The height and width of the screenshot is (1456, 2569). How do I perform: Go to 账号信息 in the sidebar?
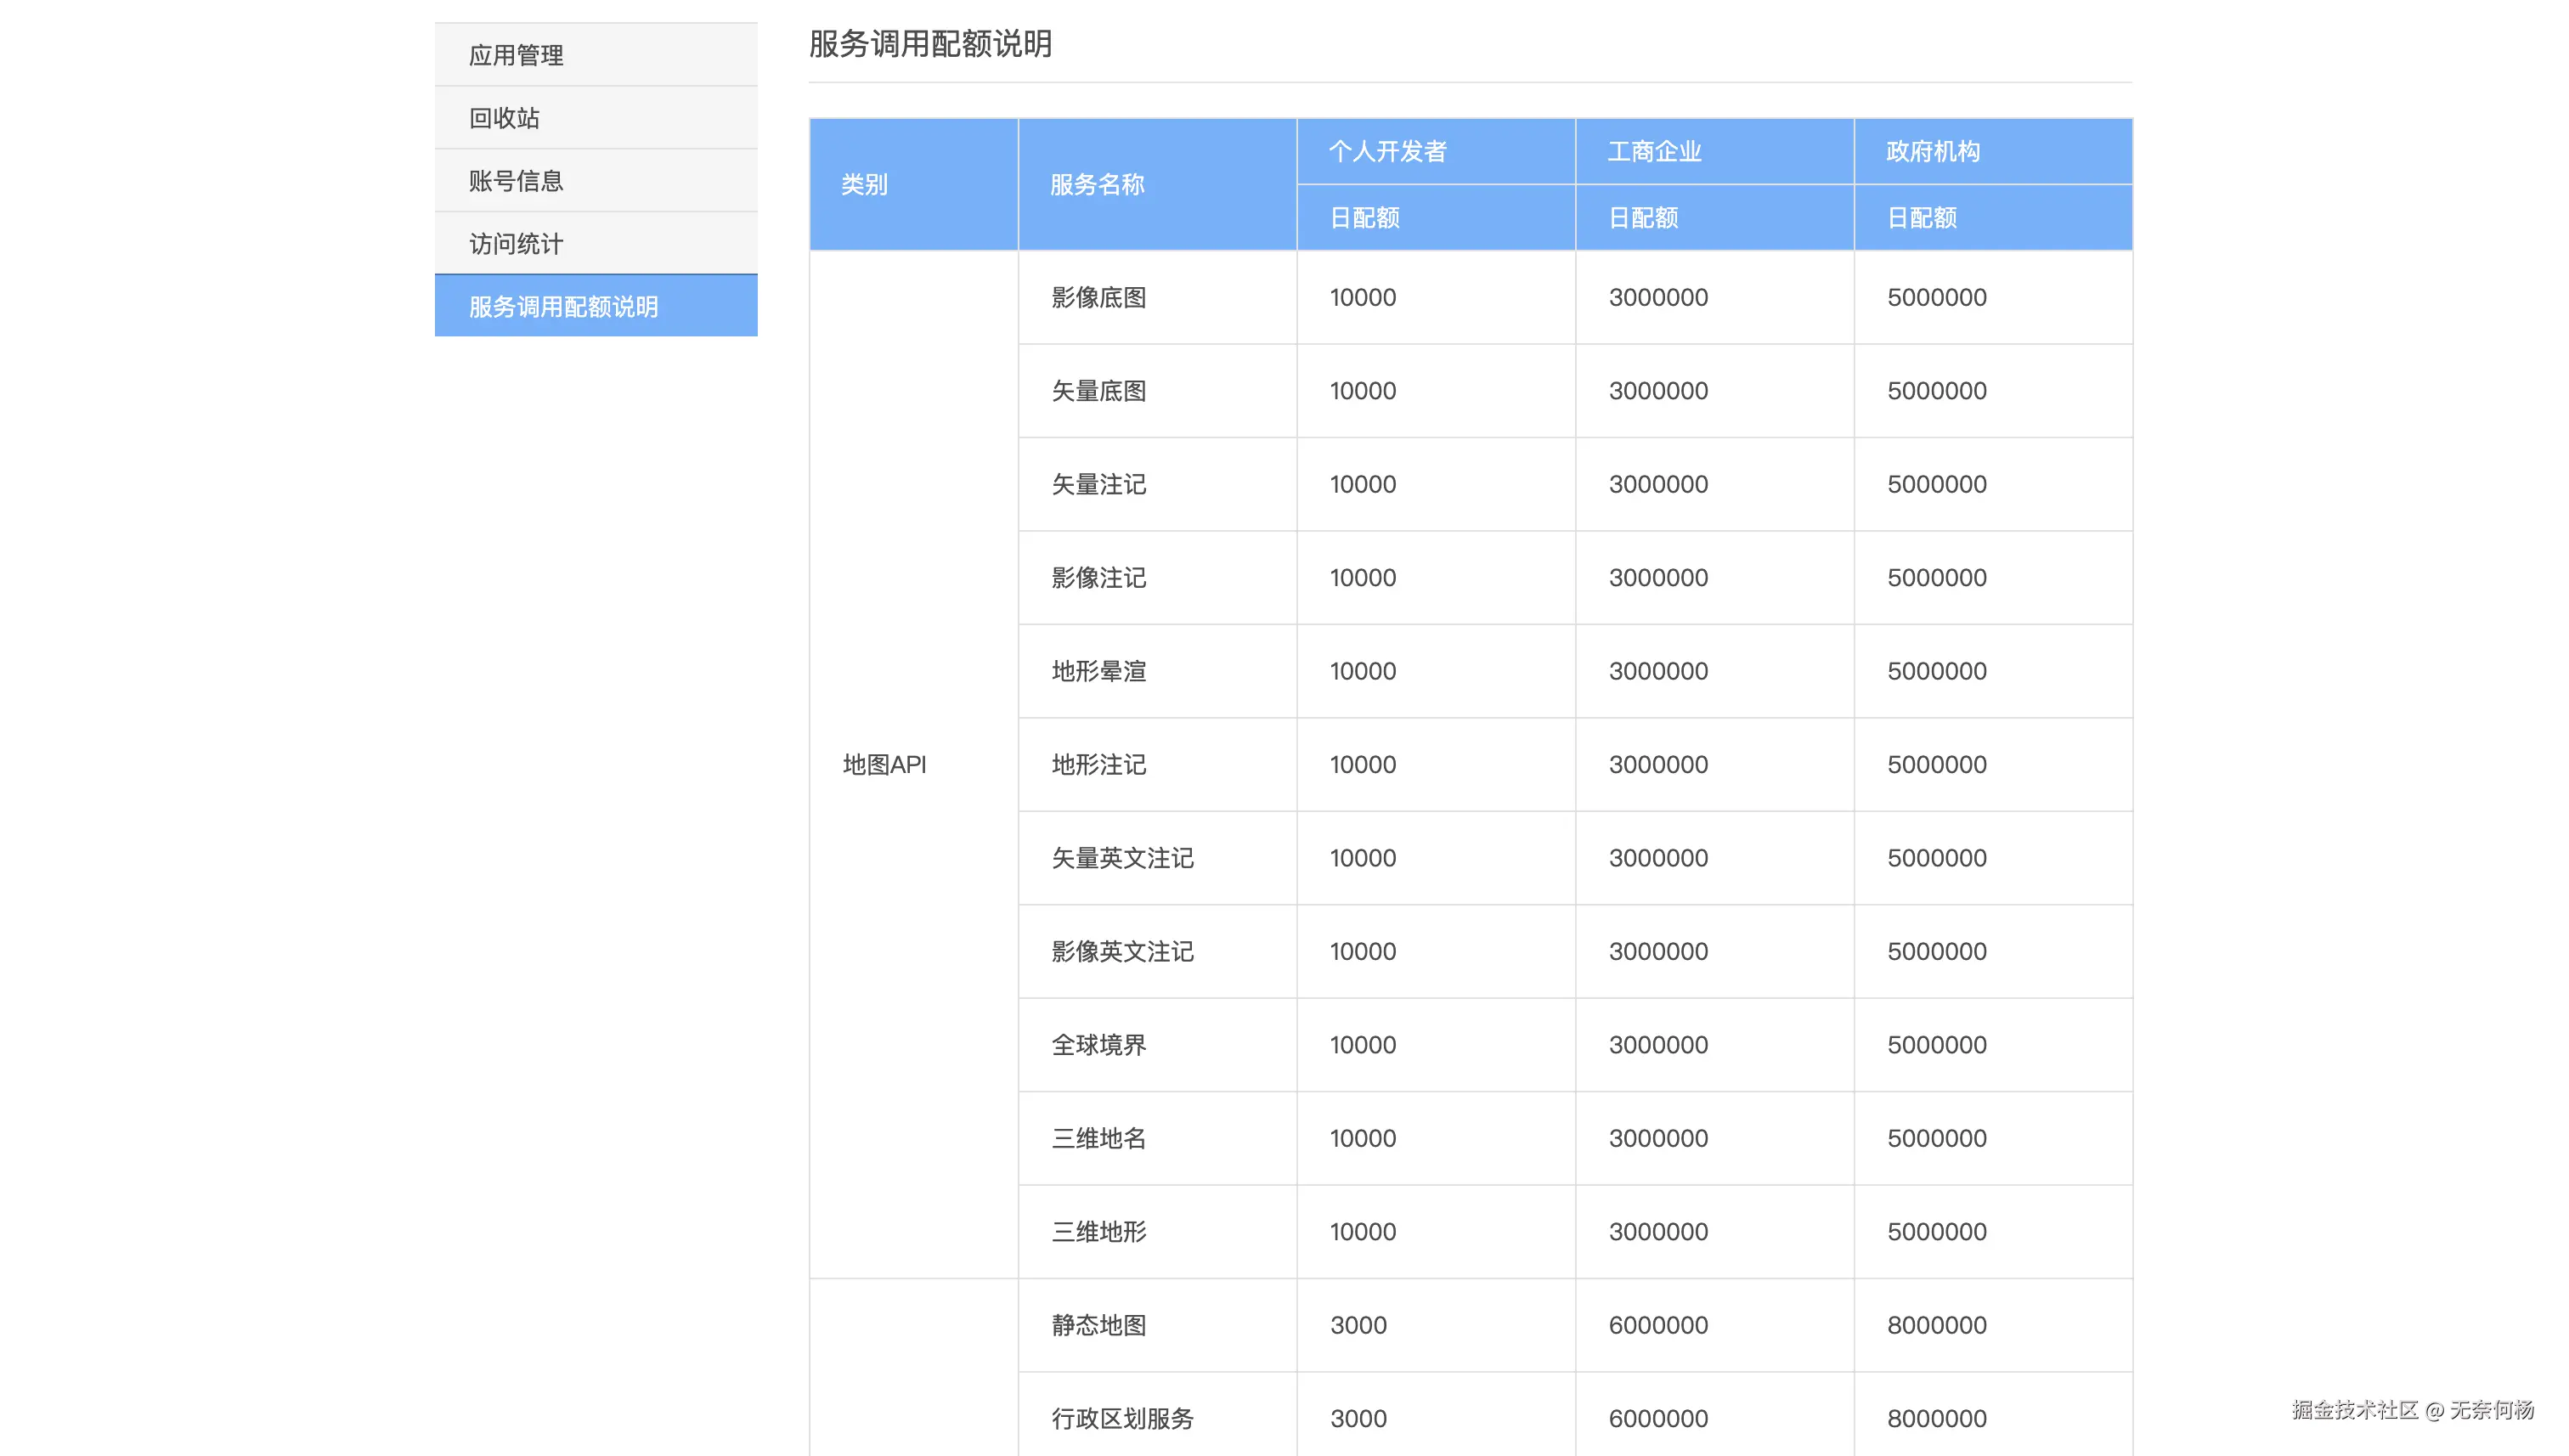click(516, 181)
